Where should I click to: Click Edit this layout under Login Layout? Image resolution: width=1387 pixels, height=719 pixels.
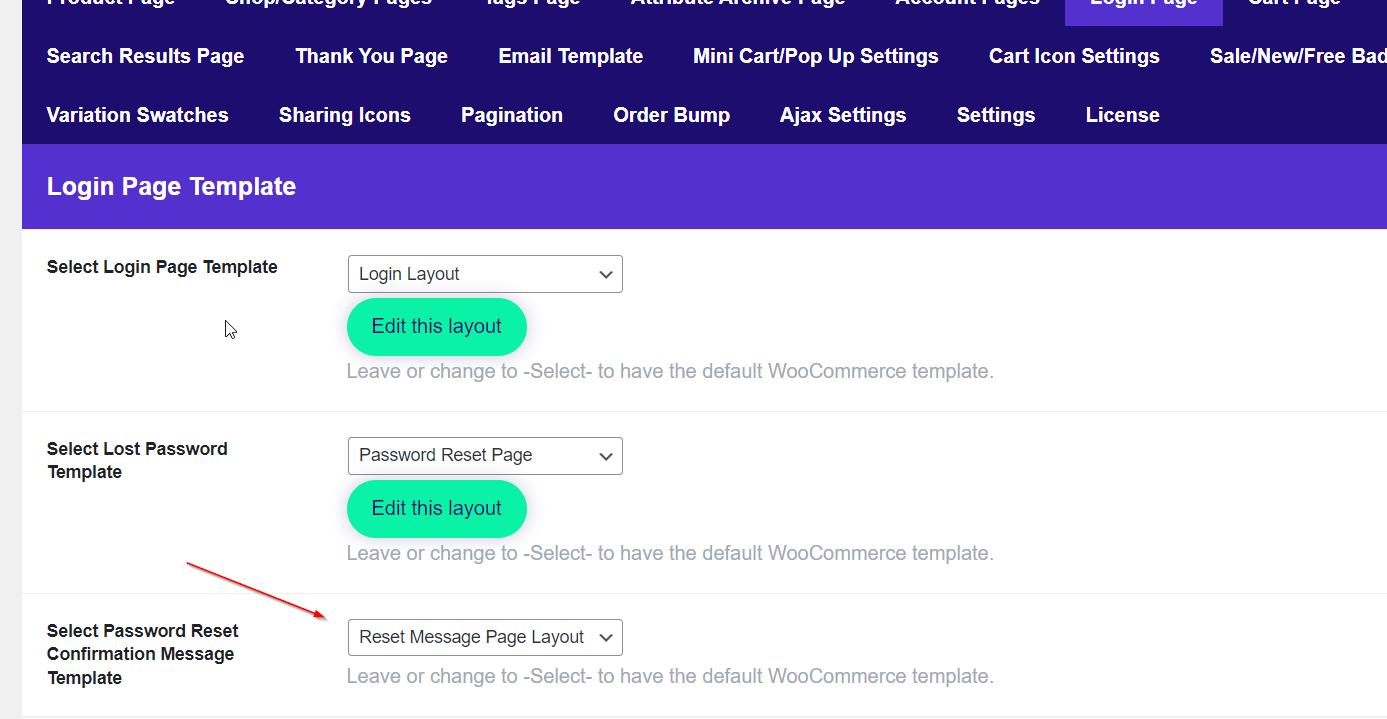pos(436,327)
